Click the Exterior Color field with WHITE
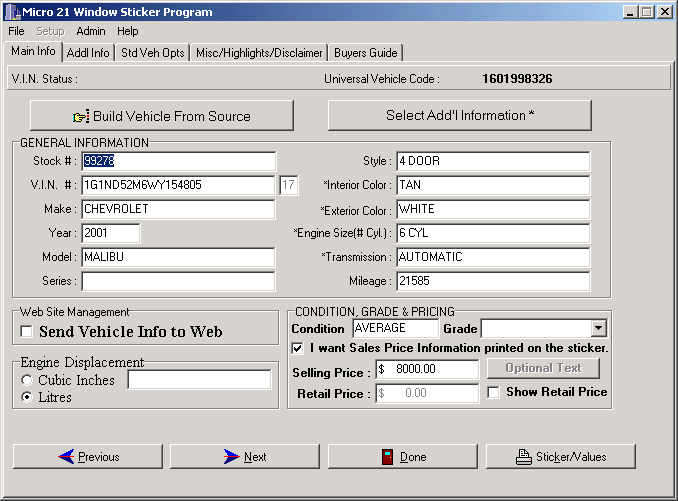678x501 pixels. 493,209
